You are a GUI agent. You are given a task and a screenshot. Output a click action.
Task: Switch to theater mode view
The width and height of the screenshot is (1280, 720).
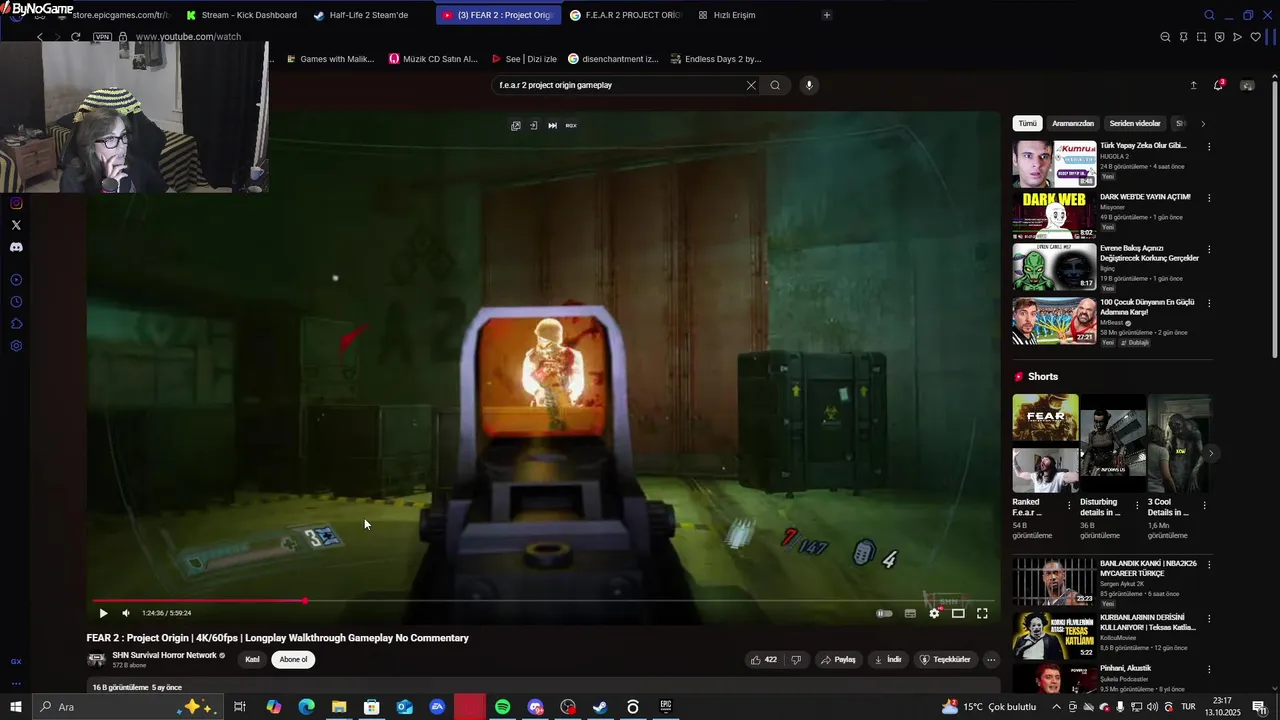point(958,613)
